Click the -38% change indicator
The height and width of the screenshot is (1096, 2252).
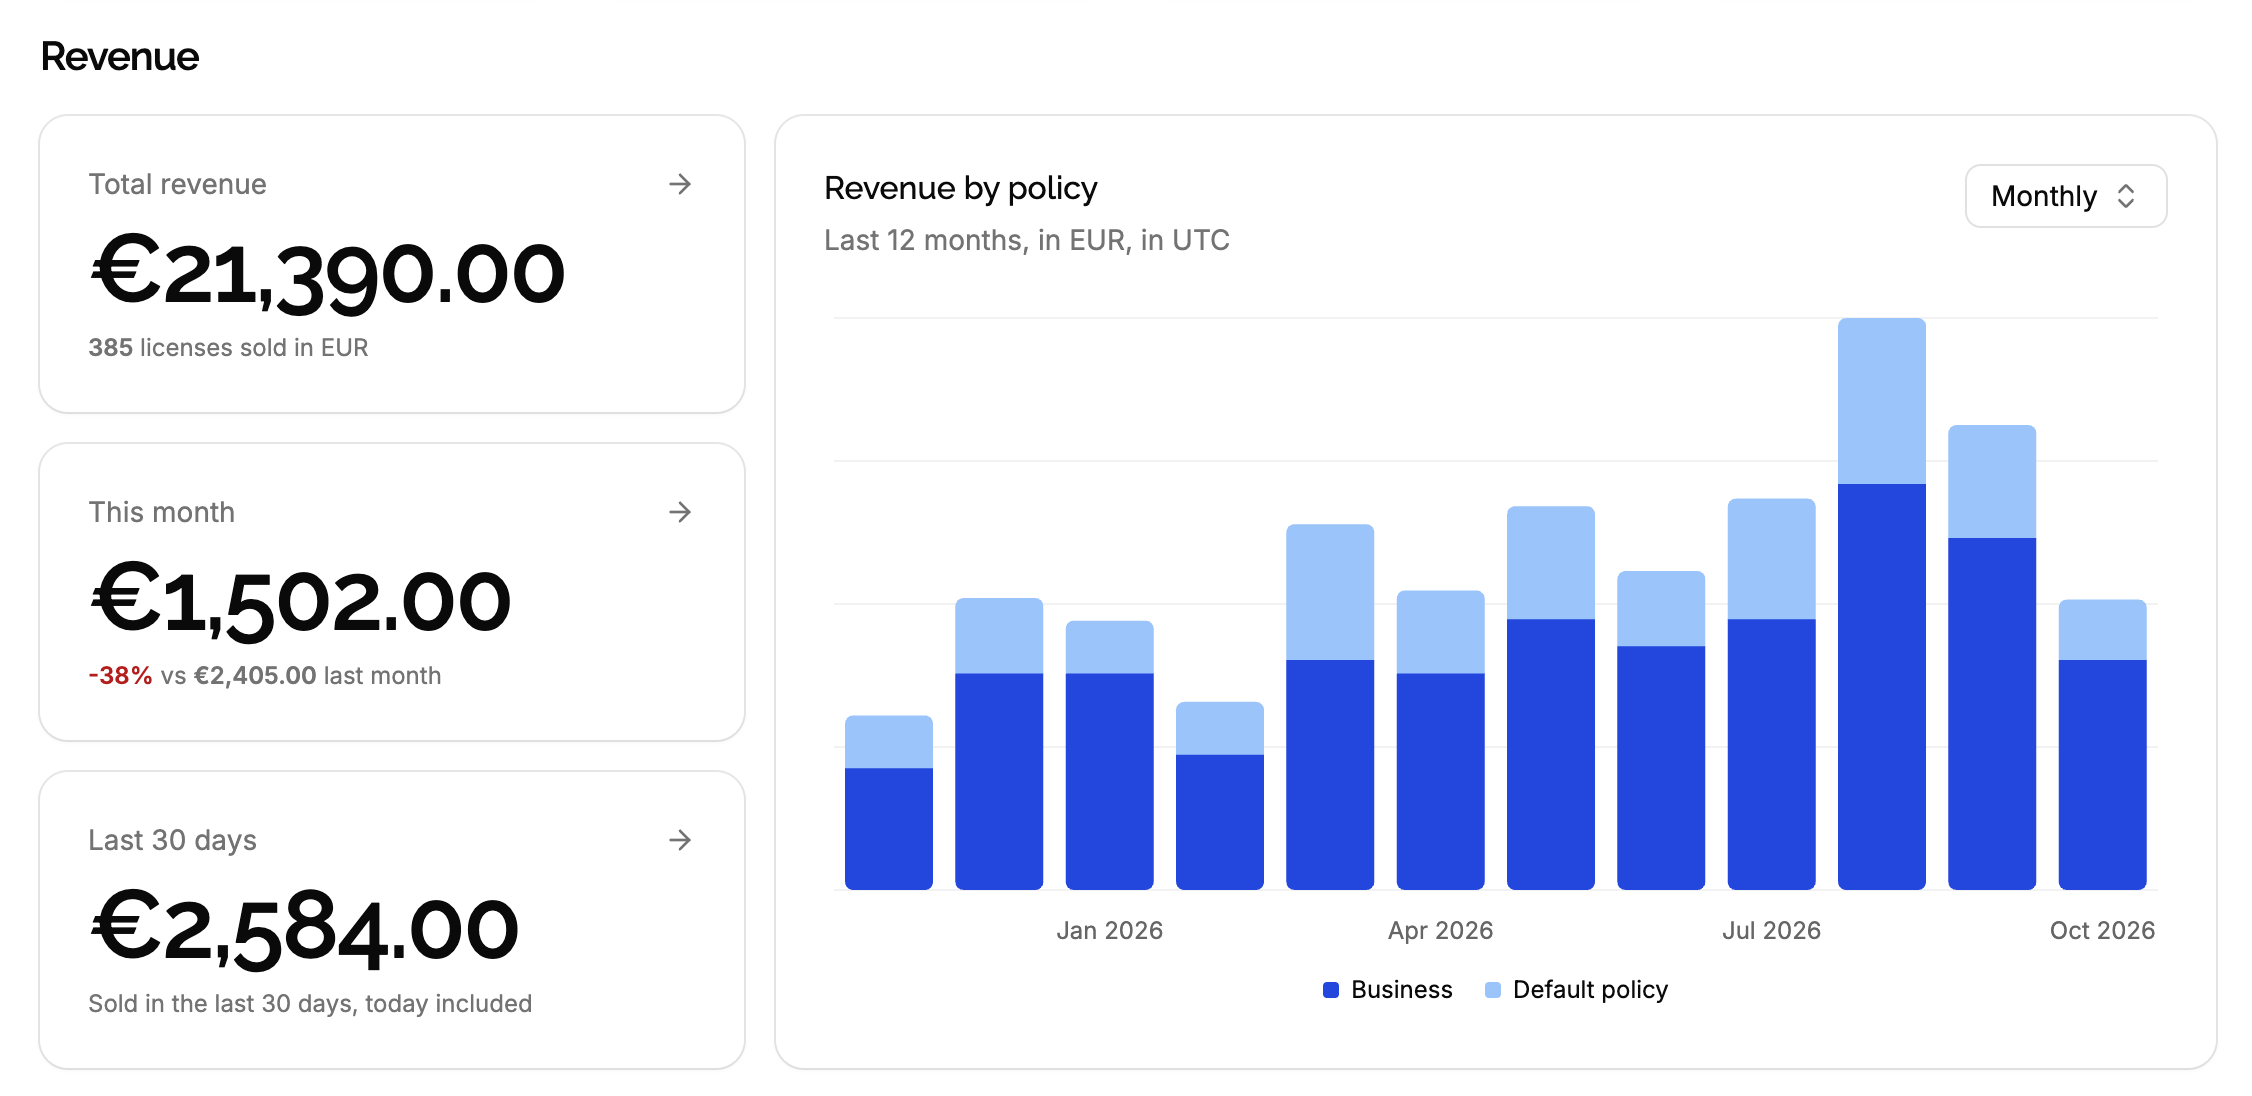pyautogui.click(x=120, y=675)
